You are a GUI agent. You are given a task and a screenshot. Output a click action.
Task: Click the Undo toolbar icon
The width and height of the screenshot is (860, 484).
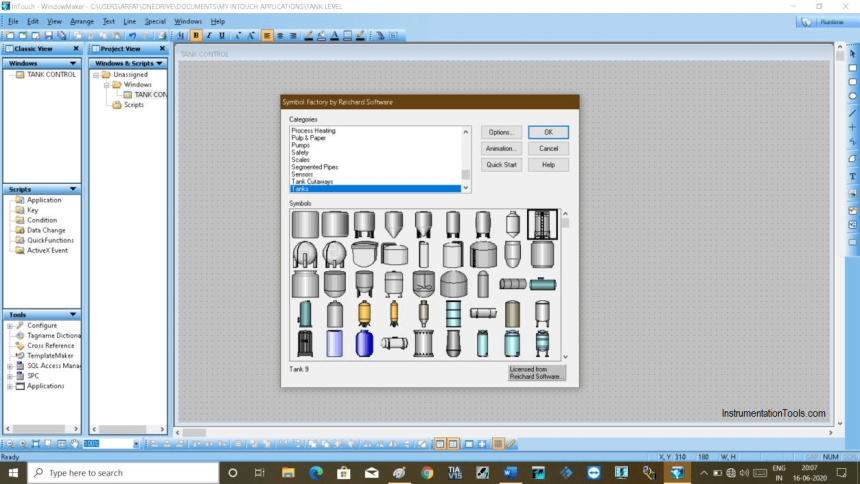coord(132,36)
